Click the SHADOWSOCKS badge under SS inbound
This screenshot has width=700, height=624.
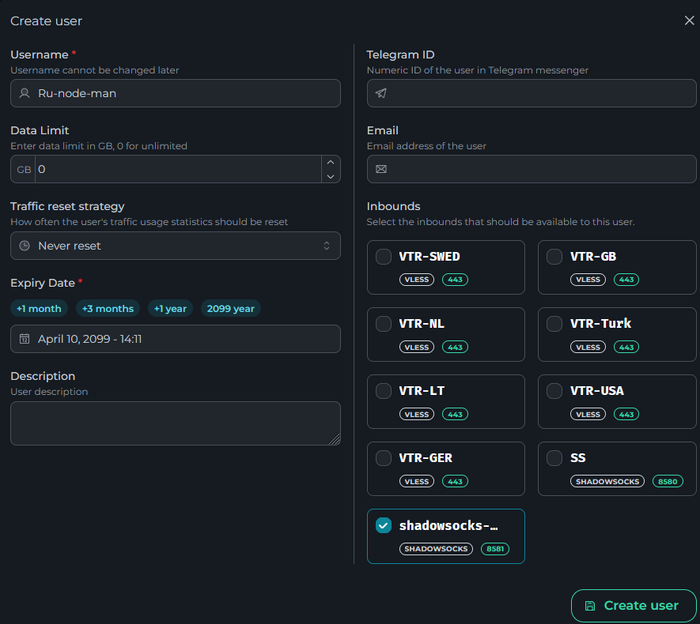tap(608, 481)
